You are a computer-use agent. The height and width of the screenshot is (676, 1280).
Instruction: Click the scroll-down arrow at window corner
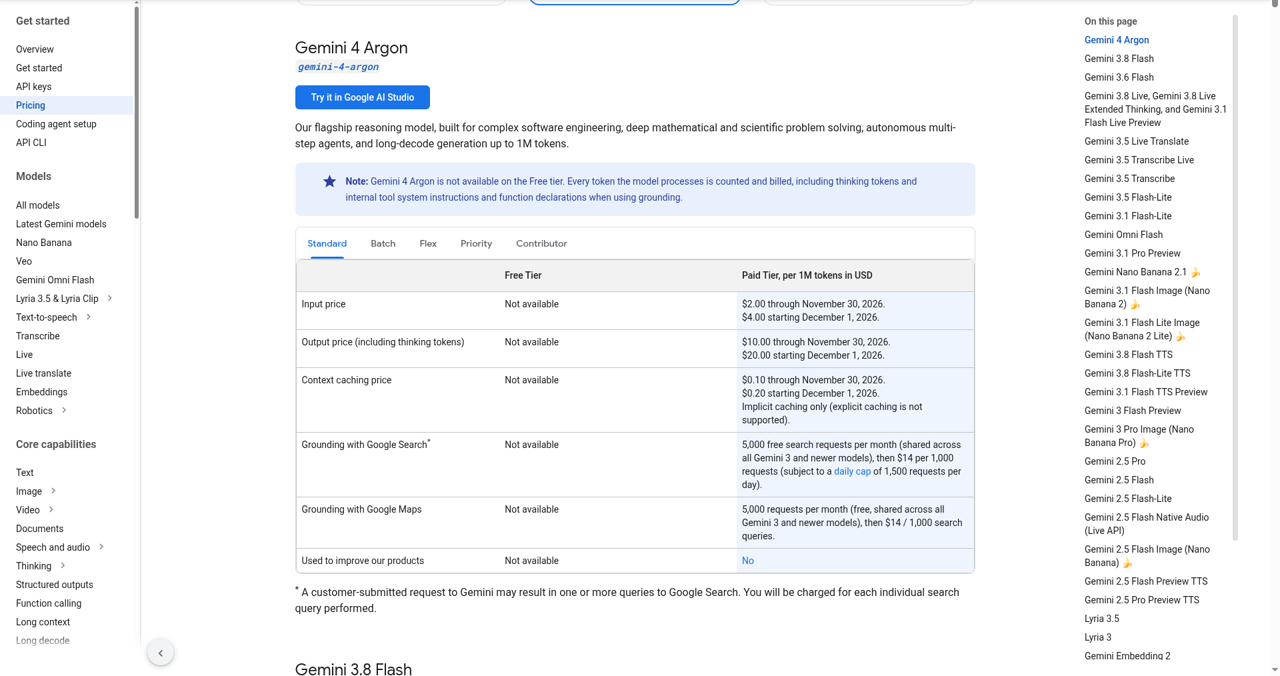pos(1274,669)
